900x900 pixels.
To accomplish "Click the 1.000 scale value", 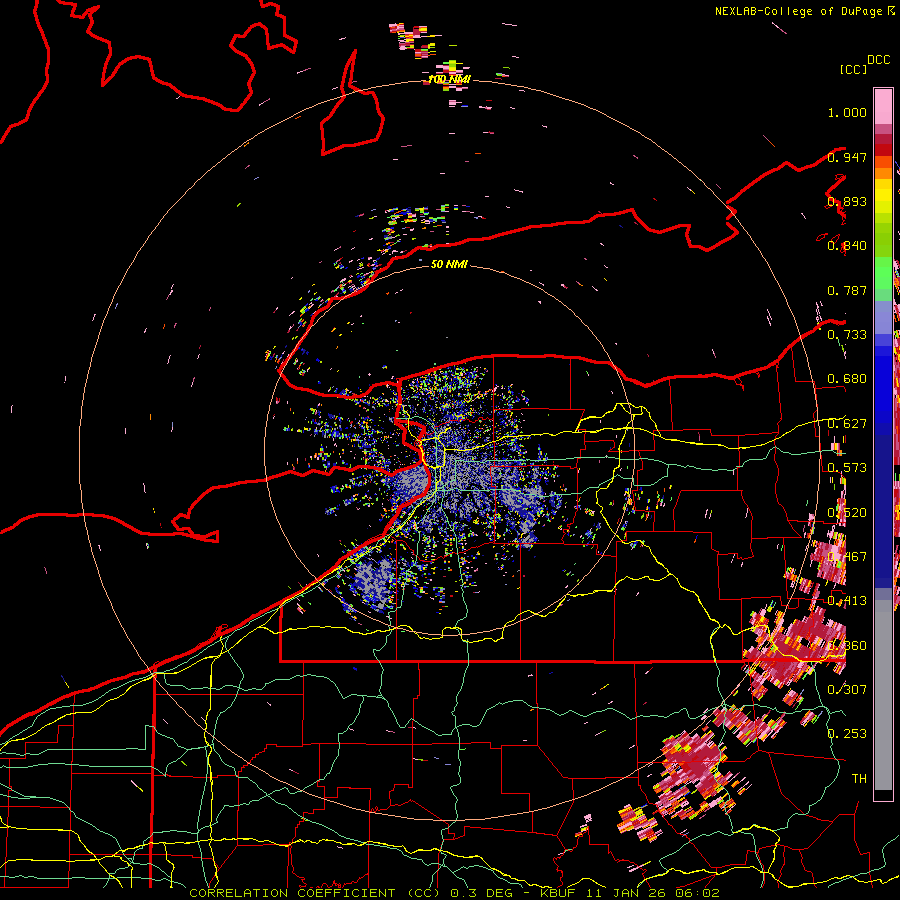I will pyautogui.click(x=847, y=112).
